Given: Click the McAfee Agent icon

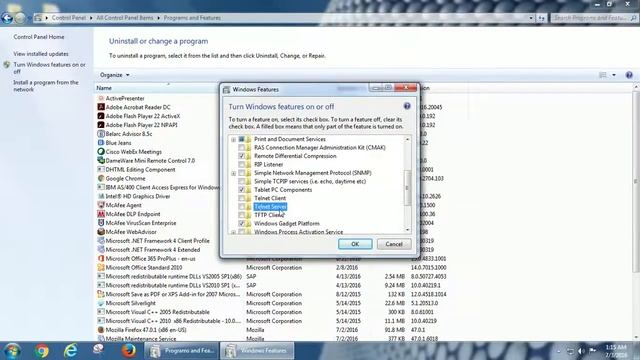Looking at the screenshot, I should coord(101,205).
